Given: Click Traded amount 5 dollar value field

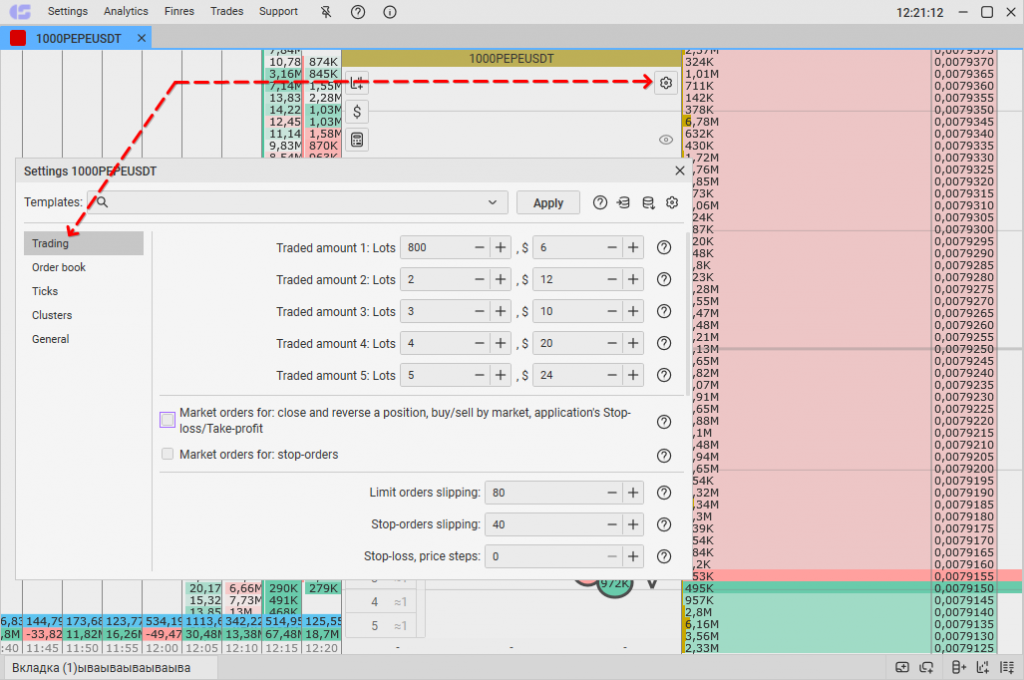Looking at the screenshot, I should pyautogui.click(x=569, y=376).
